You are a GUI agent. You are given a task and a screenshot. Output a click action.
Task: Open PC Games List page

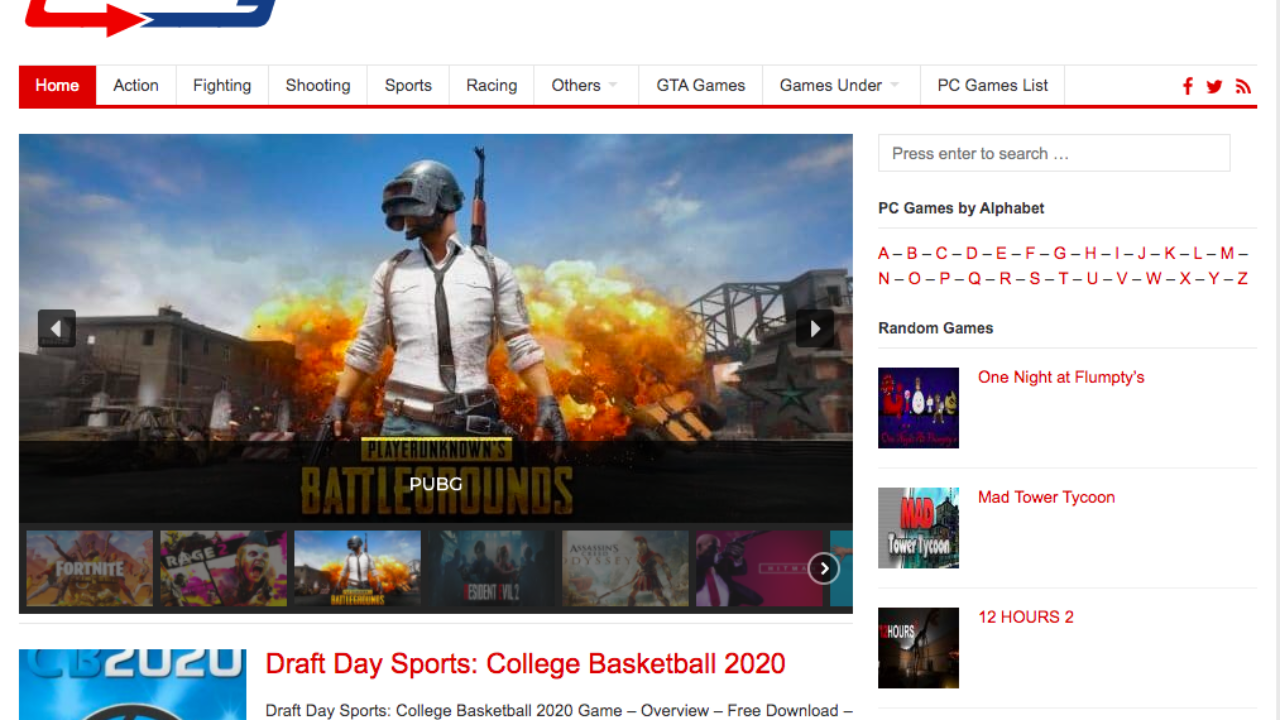click(993, 85)
